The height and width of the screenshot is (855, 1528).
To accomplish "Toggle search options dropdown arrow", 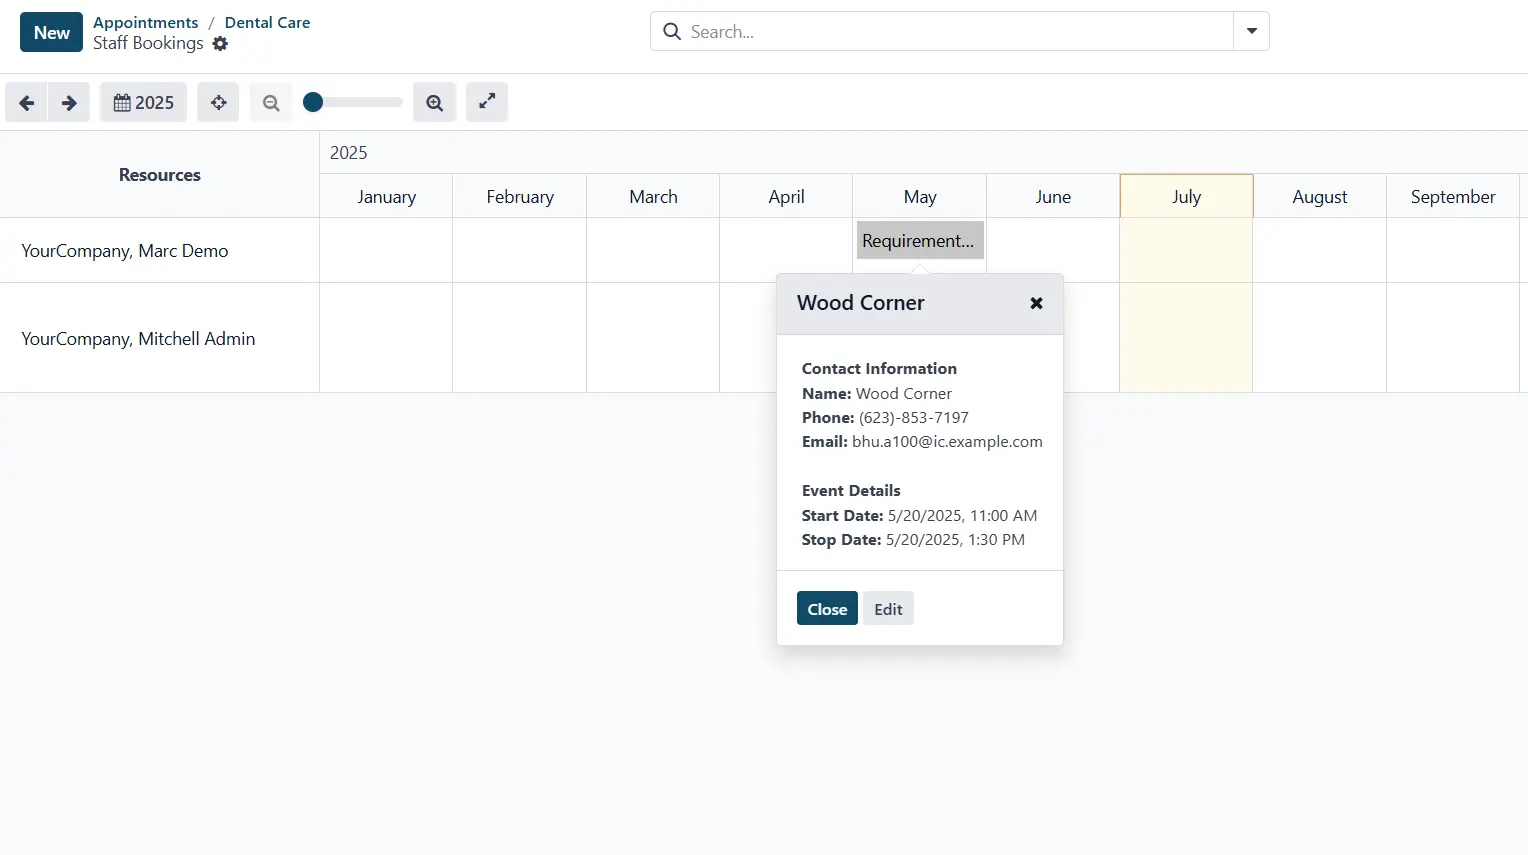I will point(1251,31).
